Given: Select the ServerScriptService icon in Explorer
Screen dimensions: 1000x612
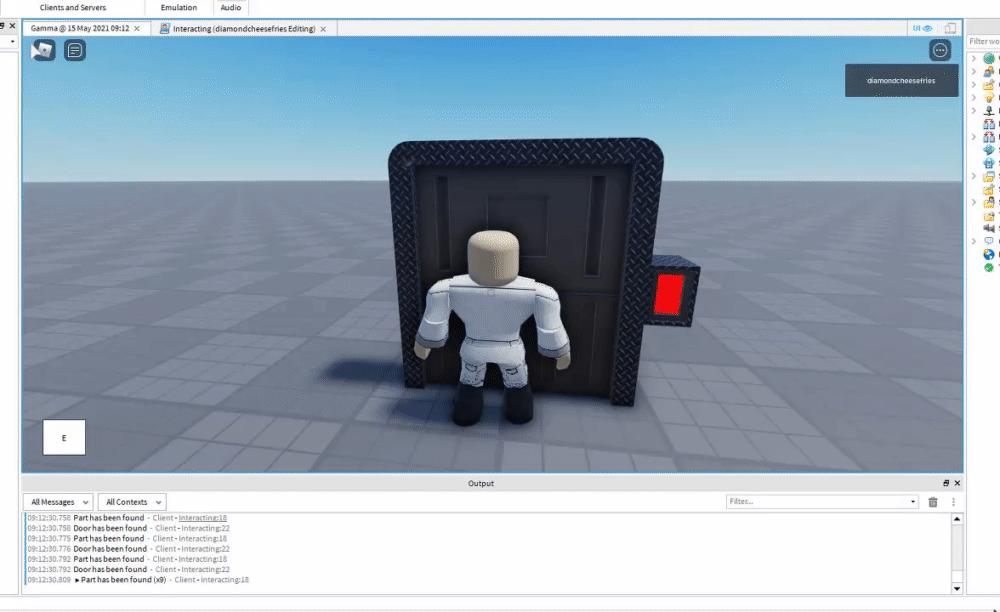Looking at the screenshot, I should pyautogui.click(x=989, y=150).
